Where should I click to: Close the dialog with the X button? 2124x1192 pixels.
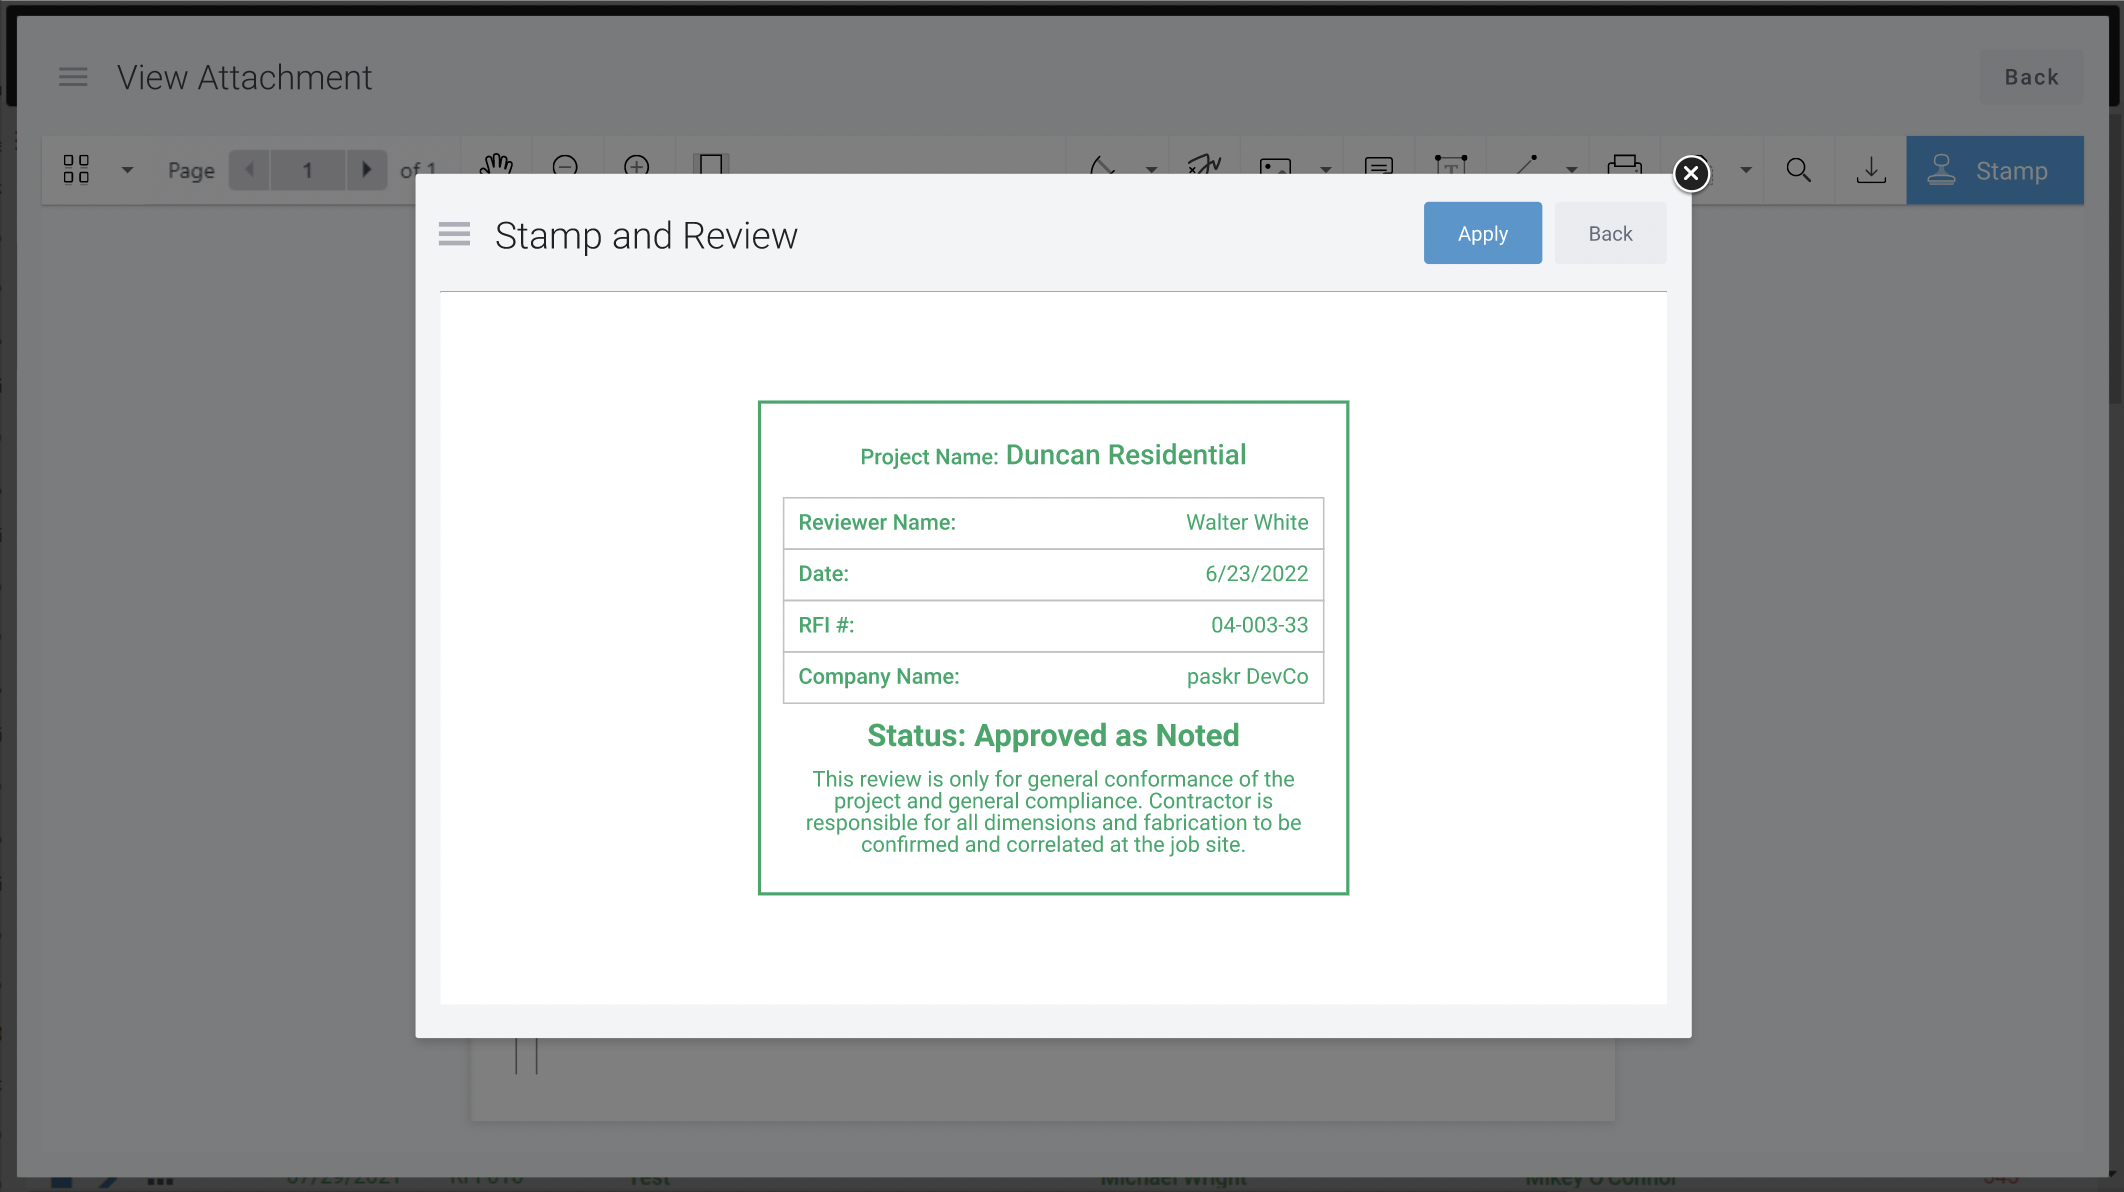(x=1691, y=174)
